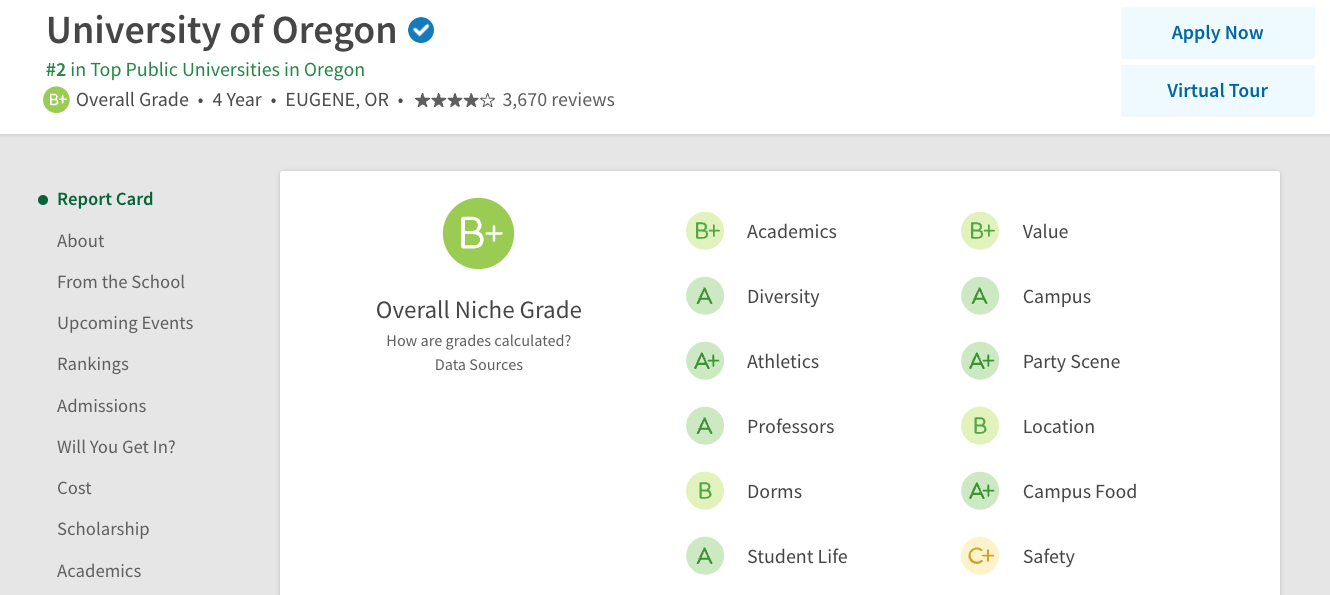Click the small B+ badge beside Overall Grade

(x=56, y=100)
